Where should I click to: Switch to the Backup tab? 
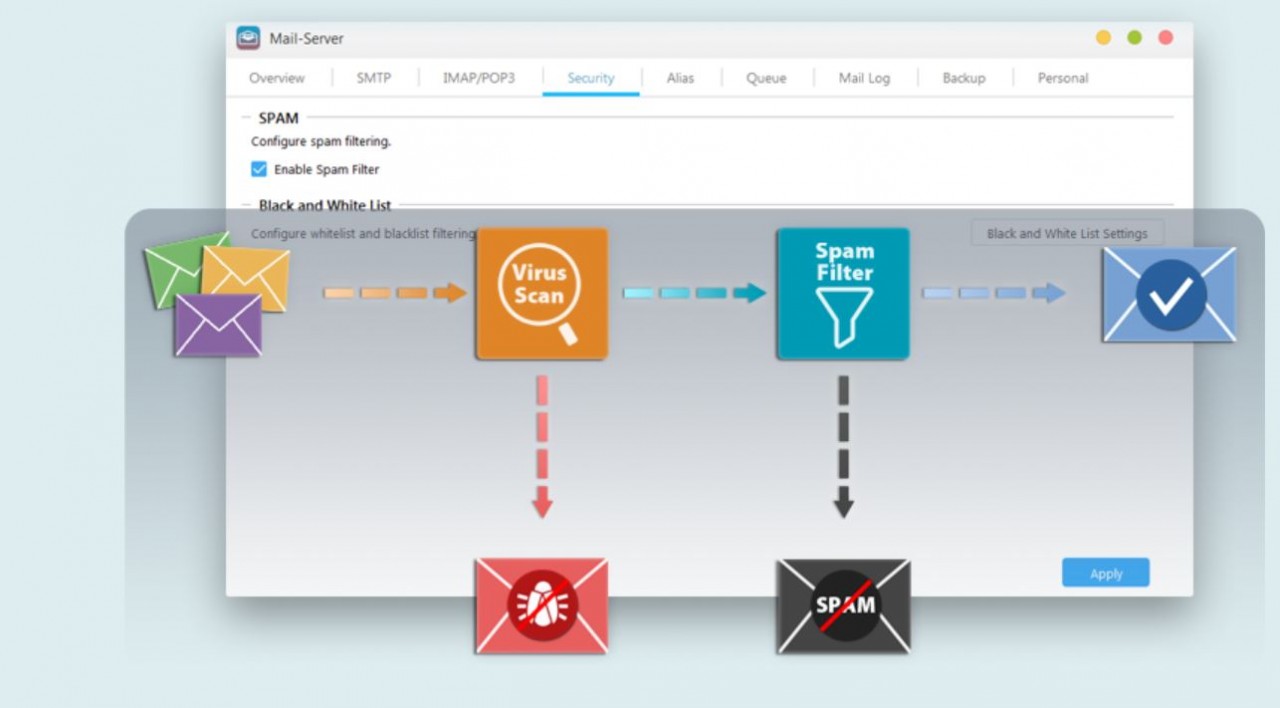[964, 78]
